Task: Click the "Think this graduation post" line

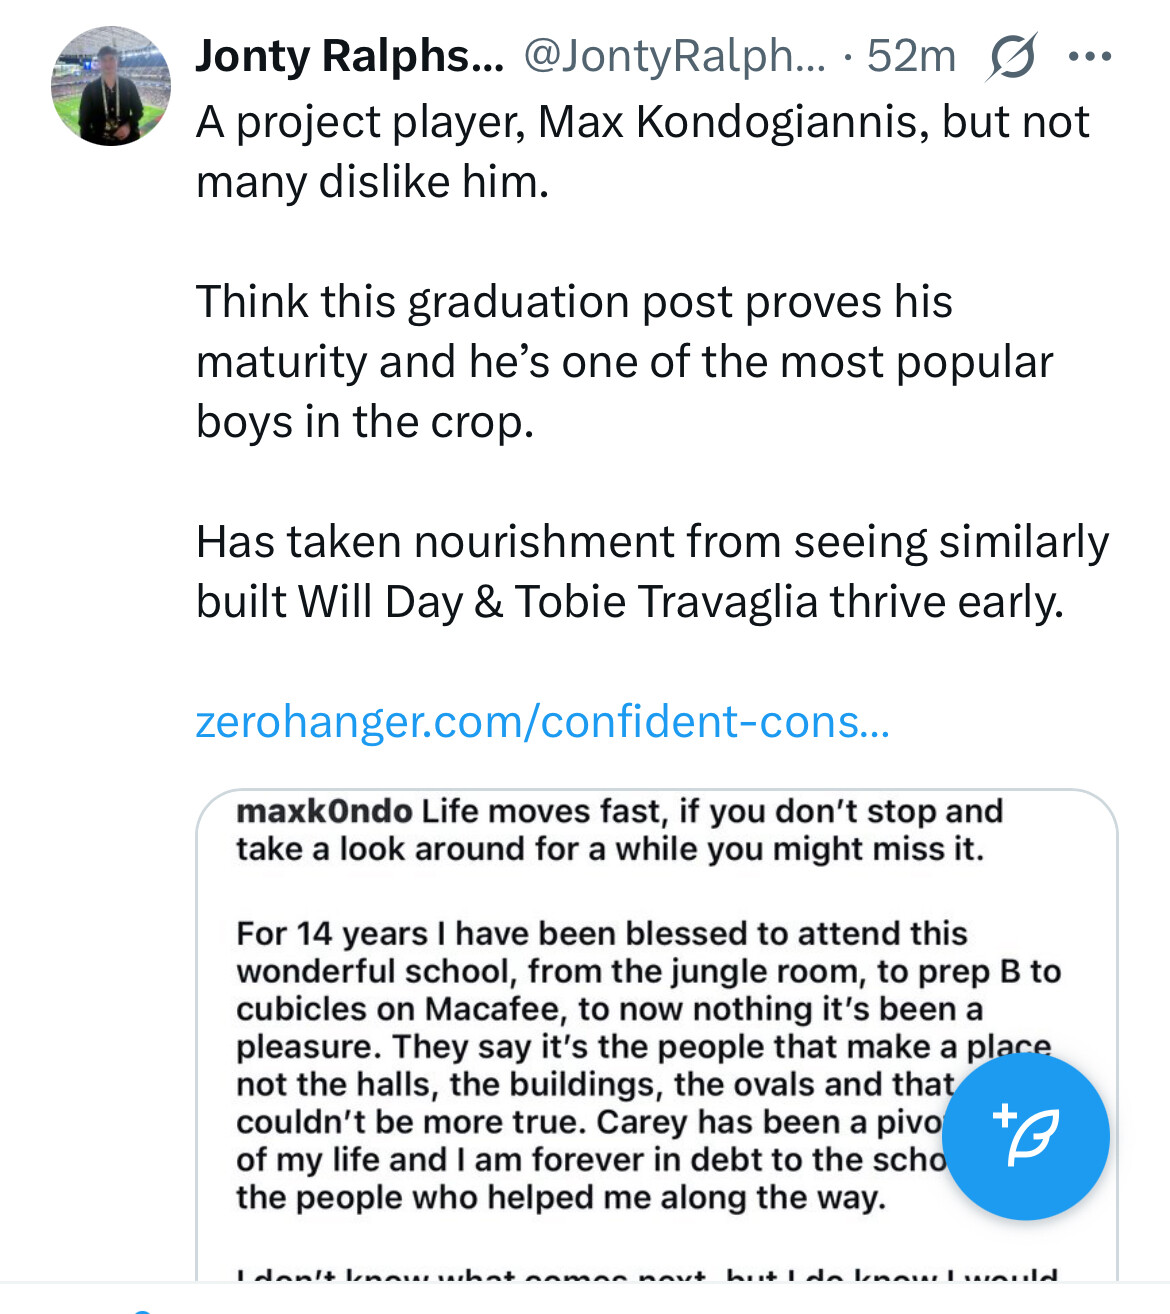Action: pos(574,302)
